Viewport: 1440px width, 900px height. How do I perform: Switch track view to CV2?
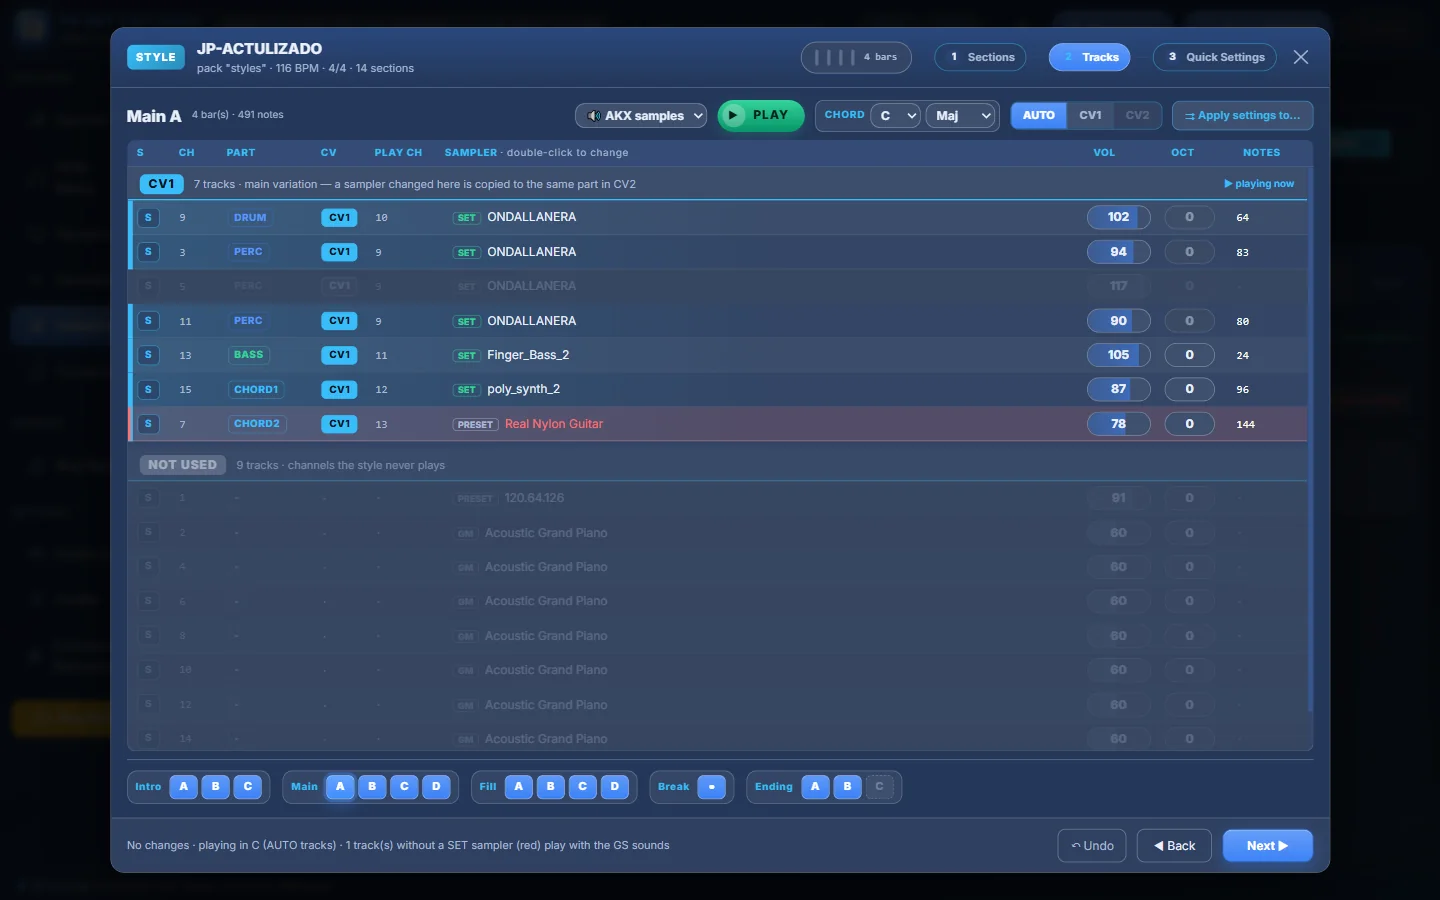point(1137,115)
